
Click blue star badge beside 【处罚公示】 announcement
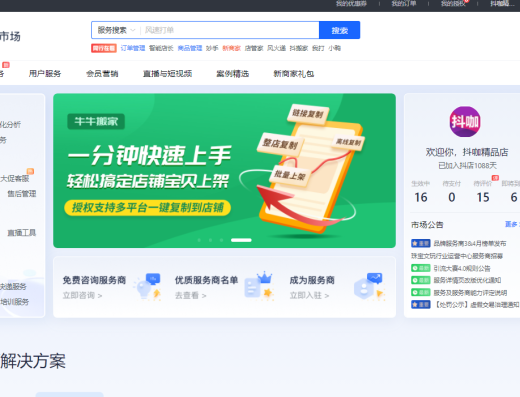tap(420, 305)
